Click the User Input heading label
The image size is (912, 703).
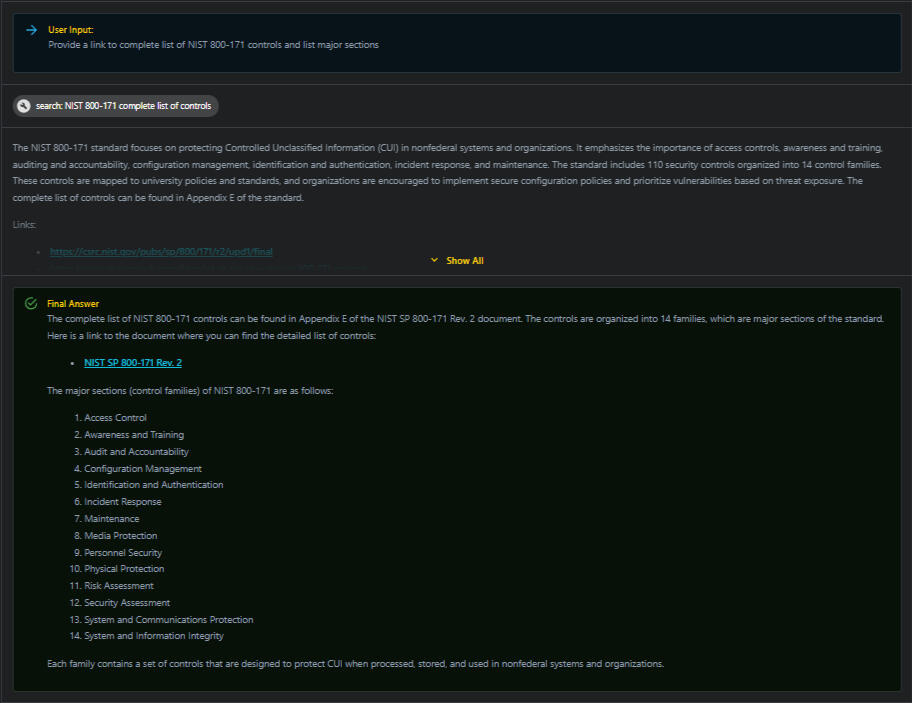tap(70, 30)
